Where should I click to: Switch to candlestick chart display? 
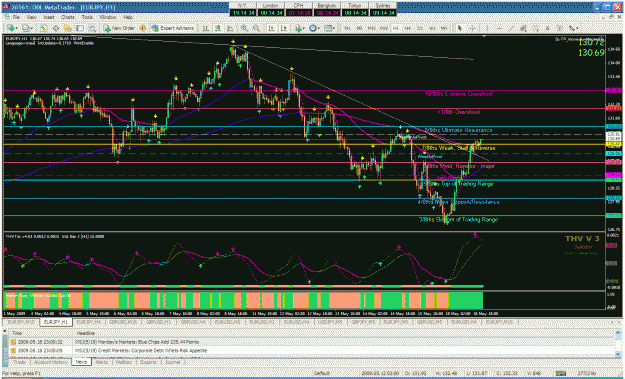tap(218, 28)
